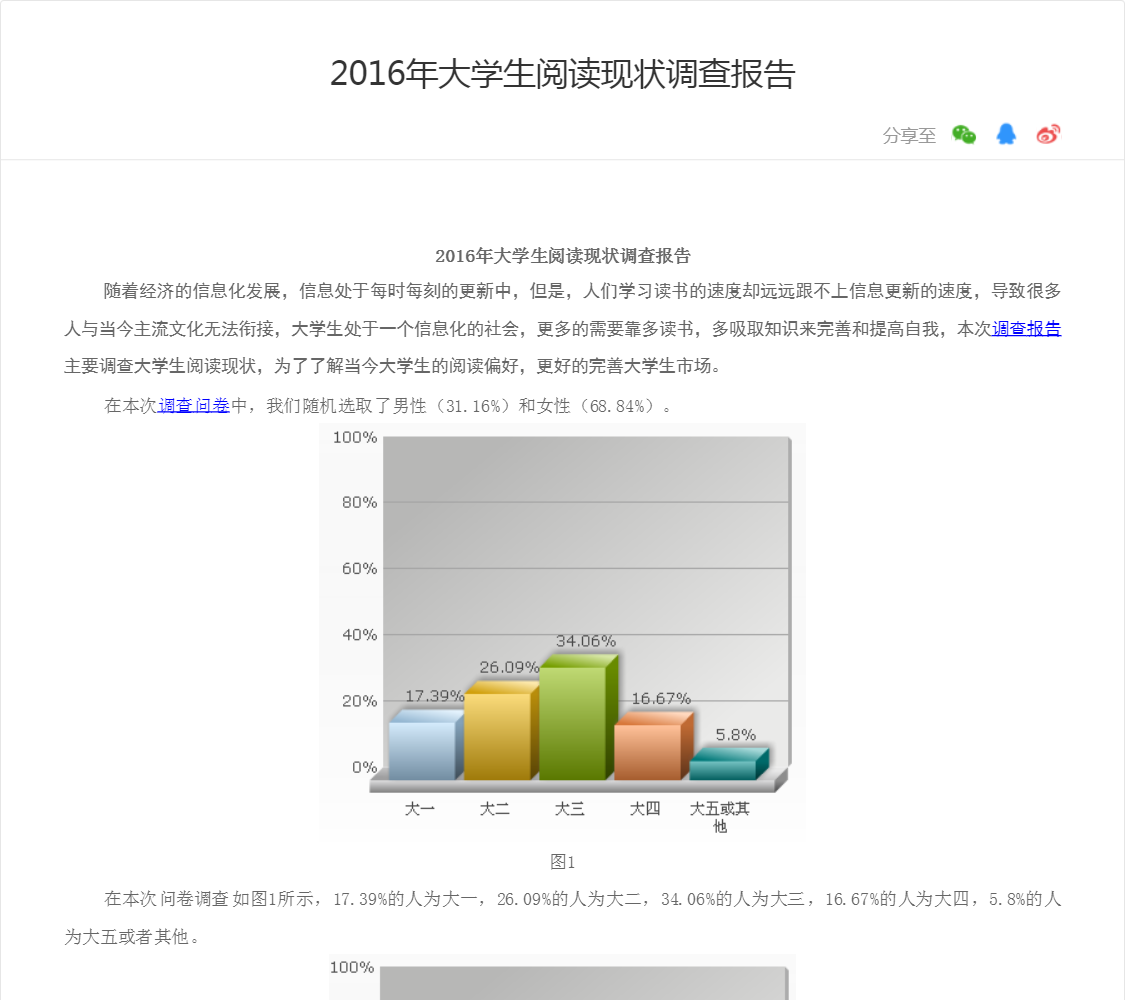The image size is (1125, 1000).
Task: Click the 60% axis value in first chart
Action: 359,569
